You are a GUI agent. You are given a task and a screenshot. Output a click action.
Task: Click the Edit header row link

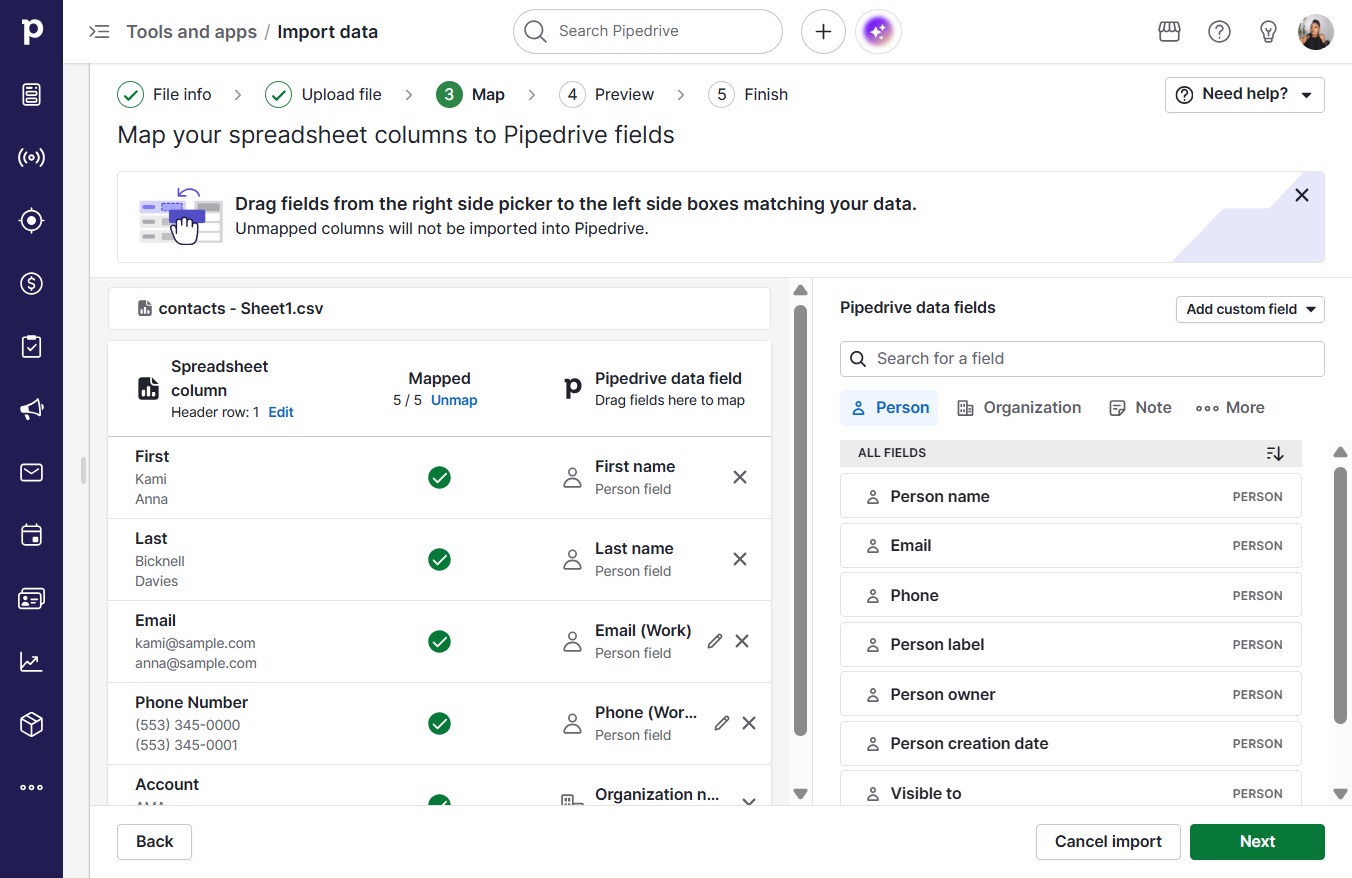coord(281,412)
